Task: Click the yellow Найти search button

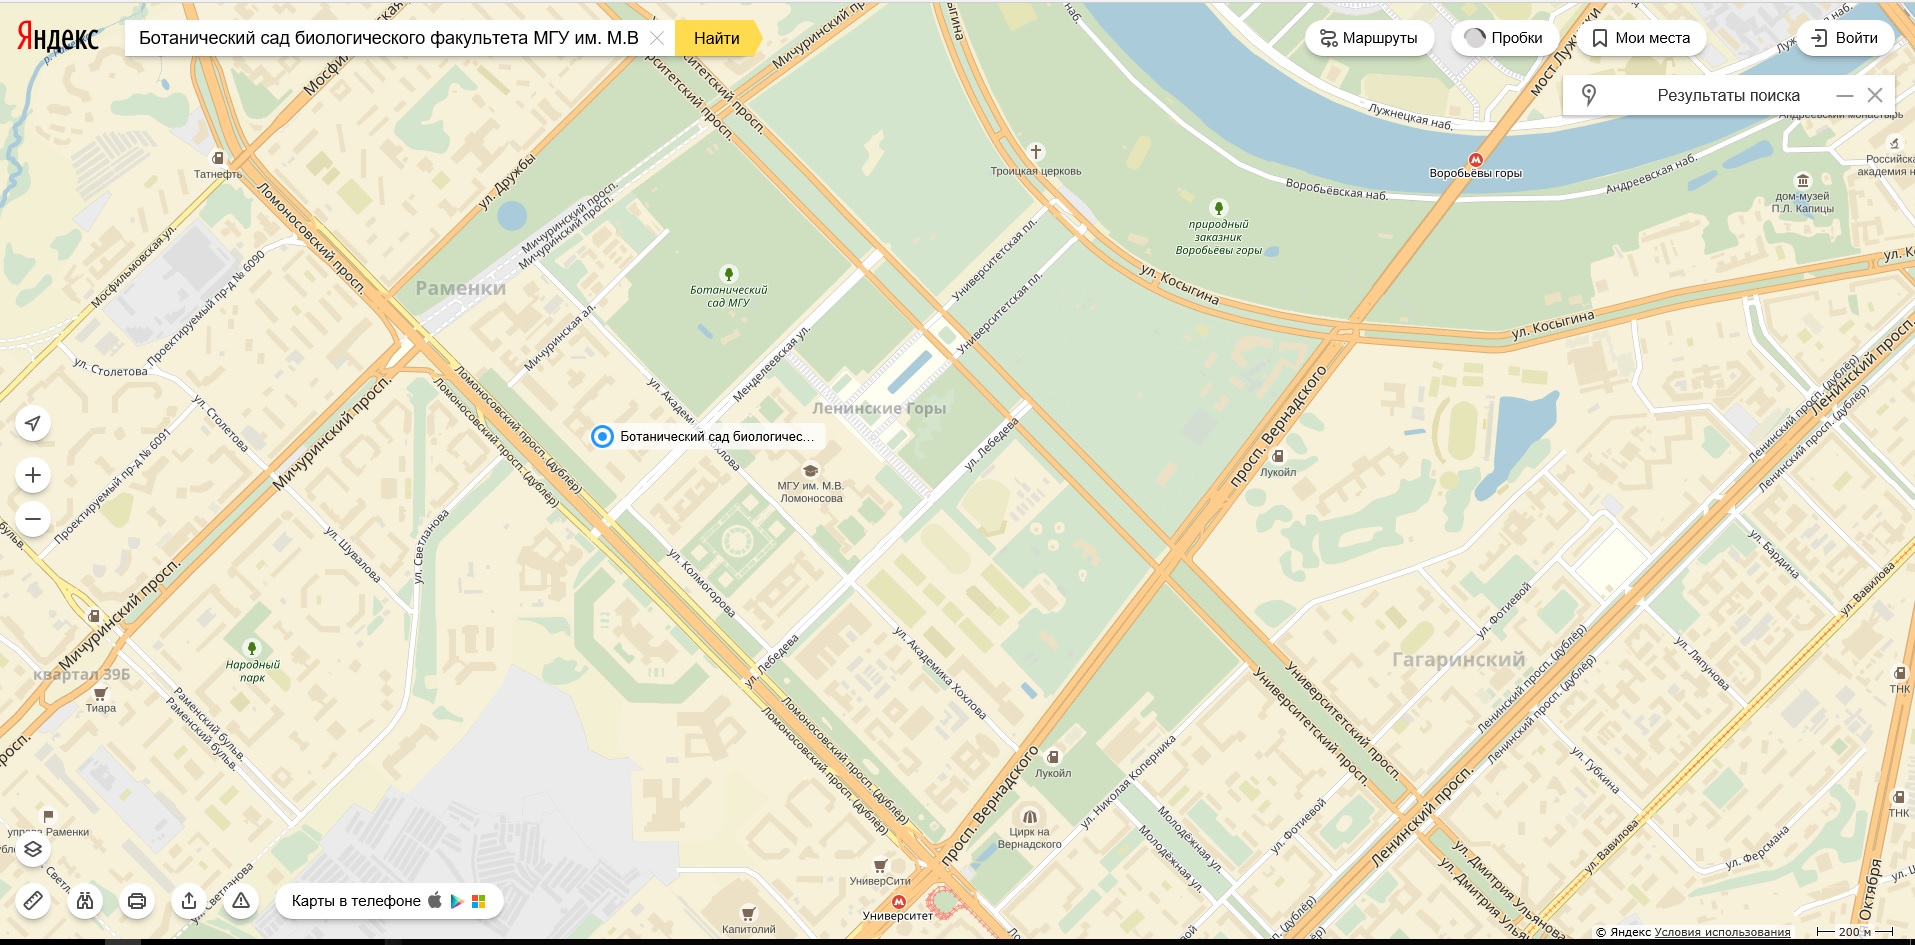Action: point(717,38)
